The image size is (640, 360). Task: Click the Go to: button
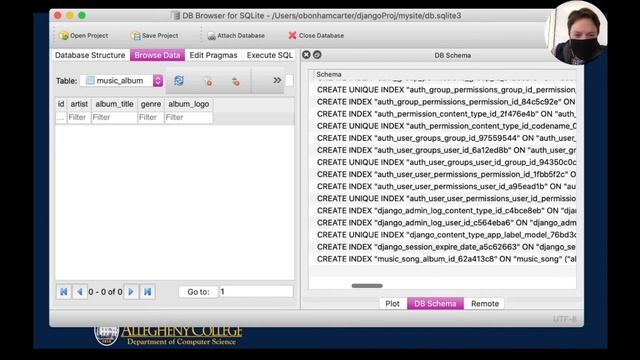(198, 292)
